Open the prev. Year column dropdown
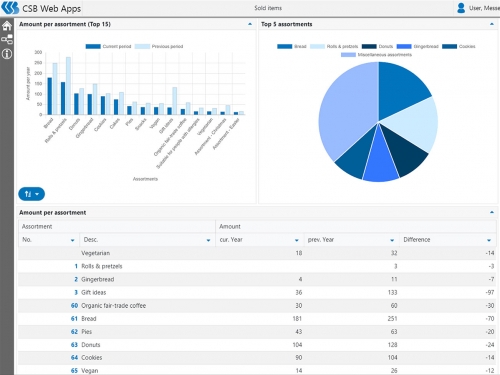 (392, 240)
